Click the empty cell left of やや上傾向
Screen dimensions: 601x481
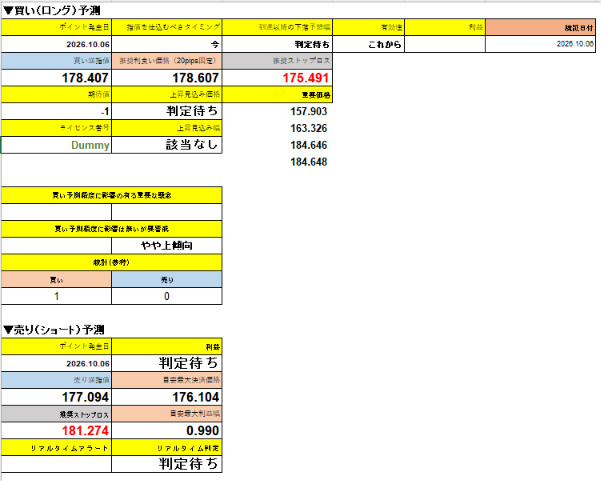pyautogui.click(x=56, y=246)
